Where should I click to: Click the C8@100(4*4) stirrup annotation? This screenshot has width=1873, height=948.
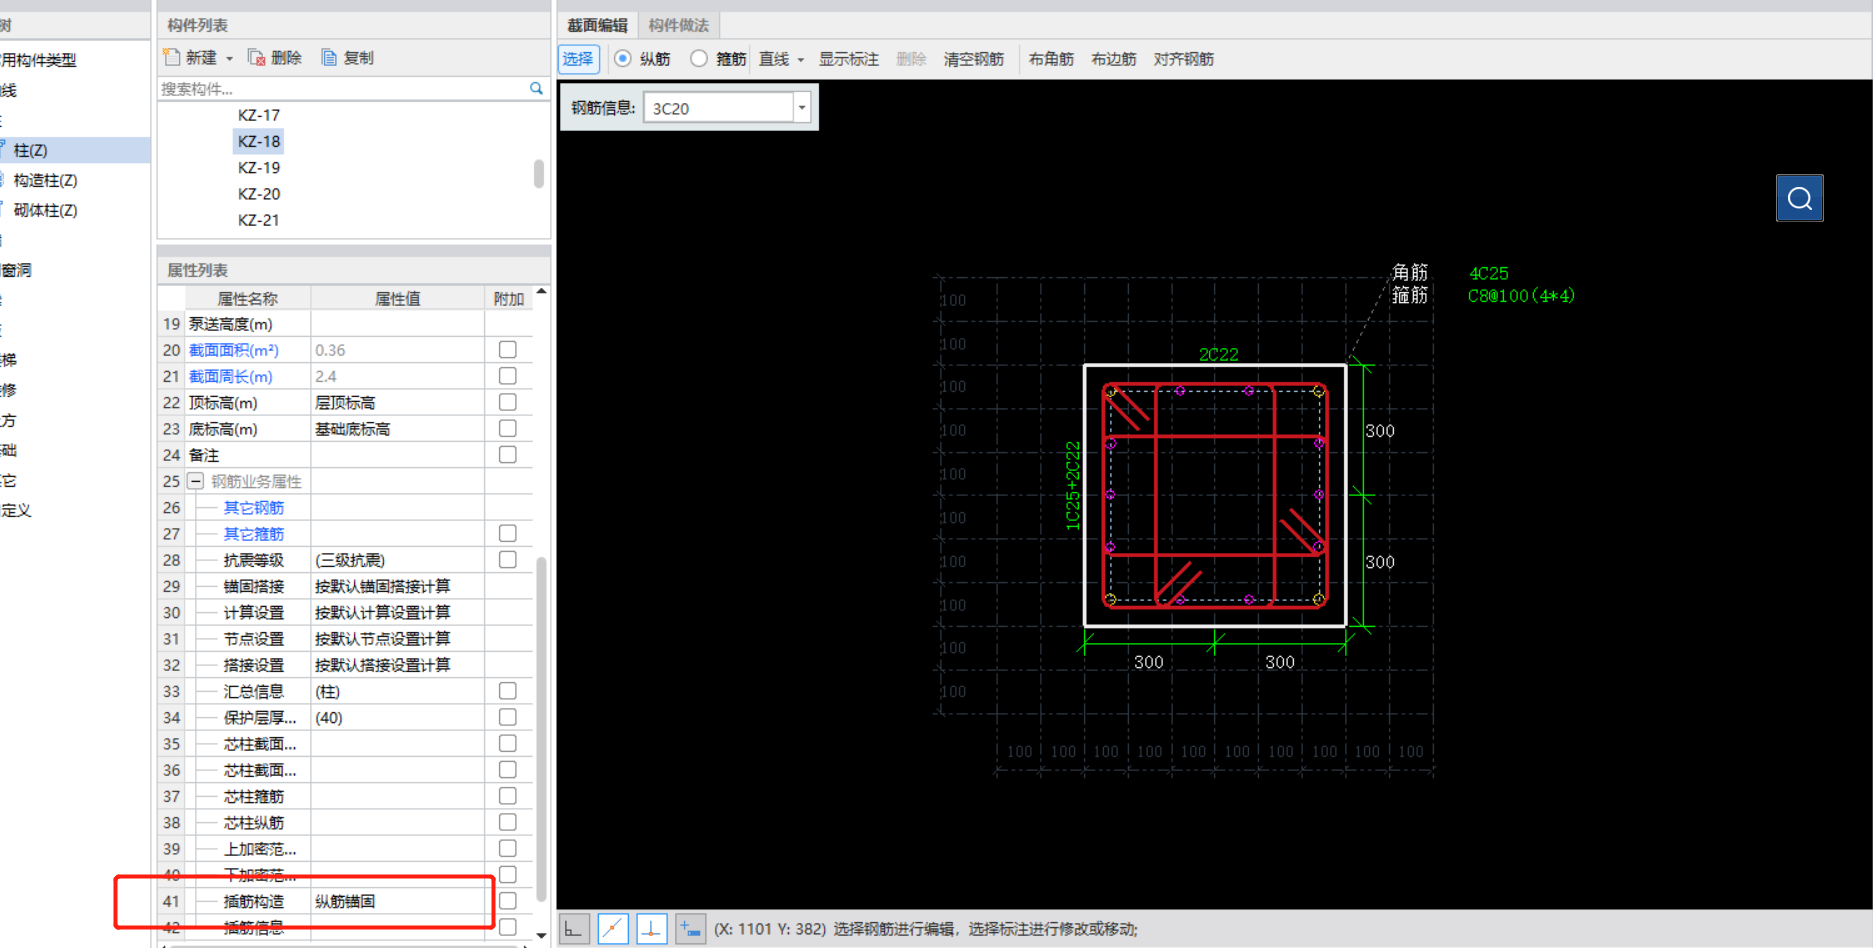1521,296
